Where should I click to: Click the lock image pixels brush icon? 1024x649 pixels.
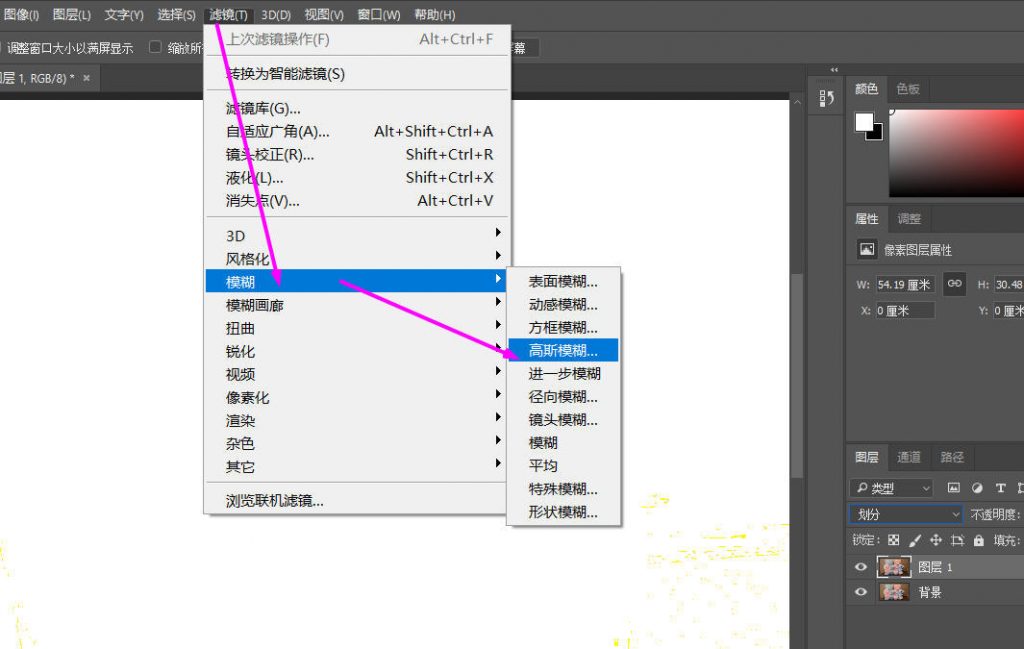point(915,540)
